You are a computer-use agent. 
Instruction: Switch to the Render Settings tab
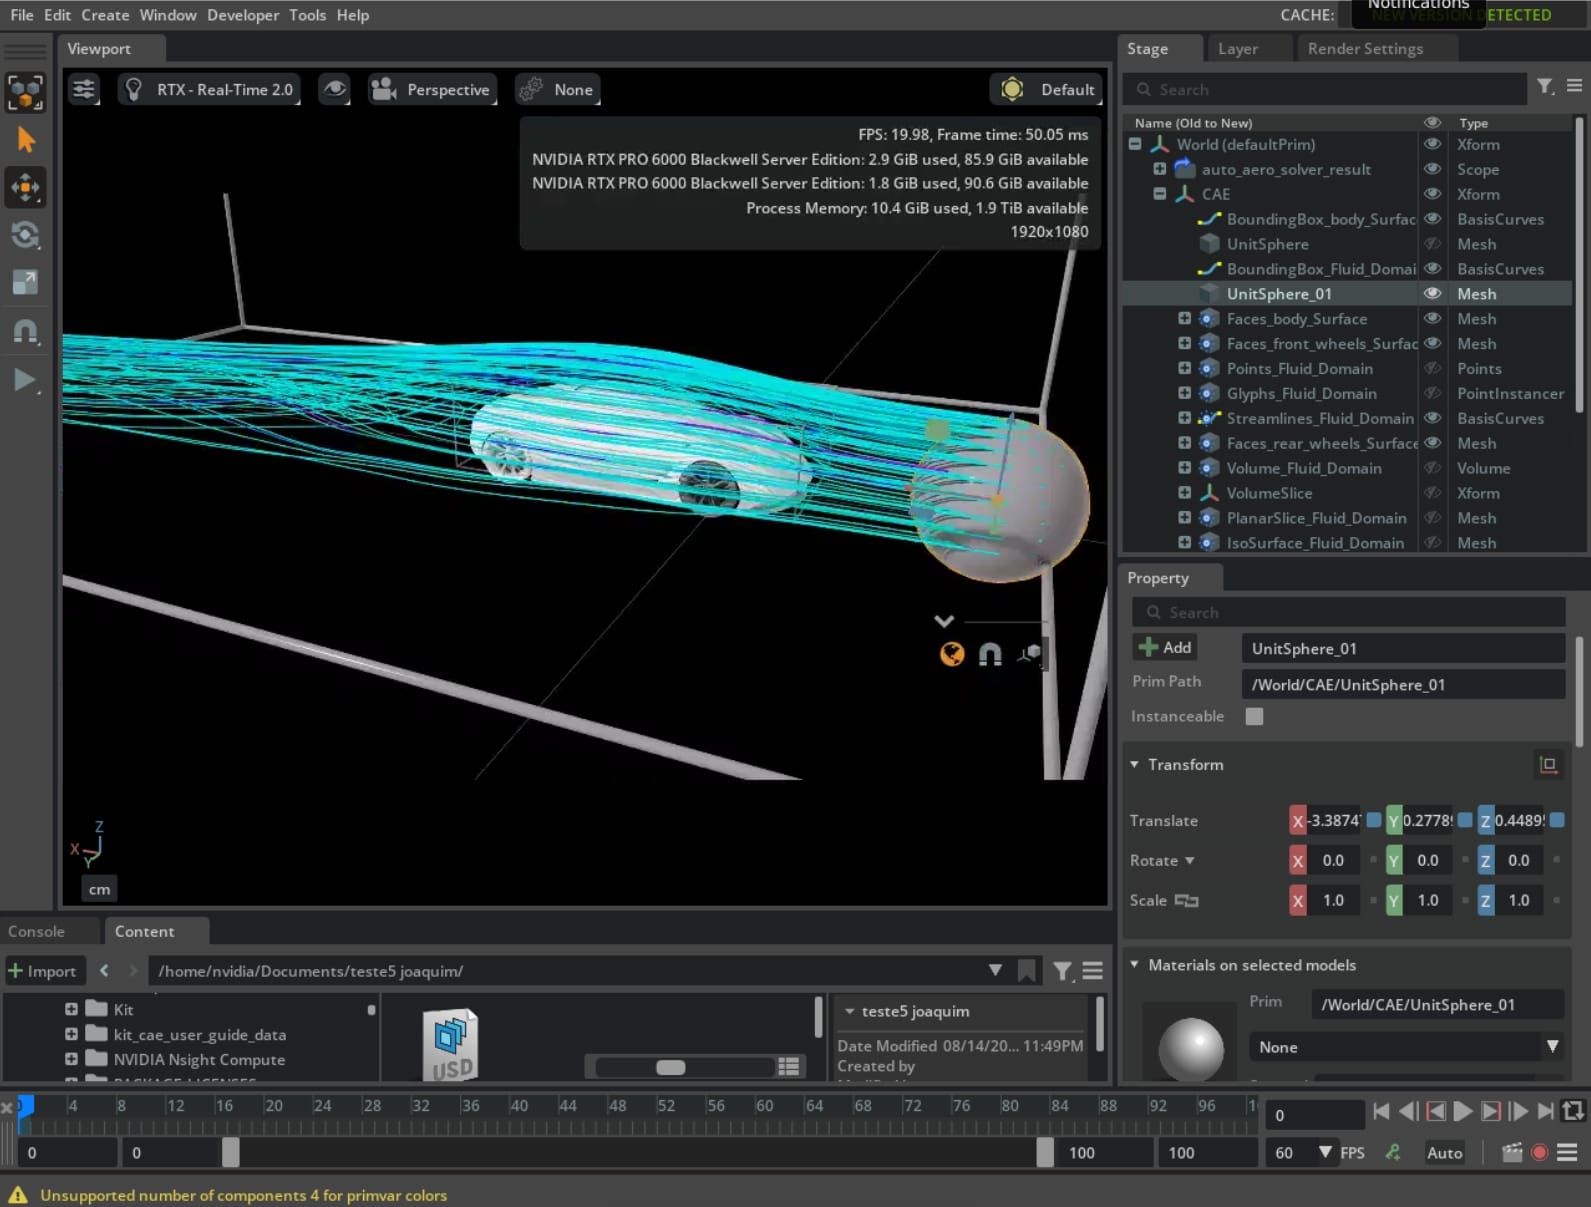tap(1365, 48)
